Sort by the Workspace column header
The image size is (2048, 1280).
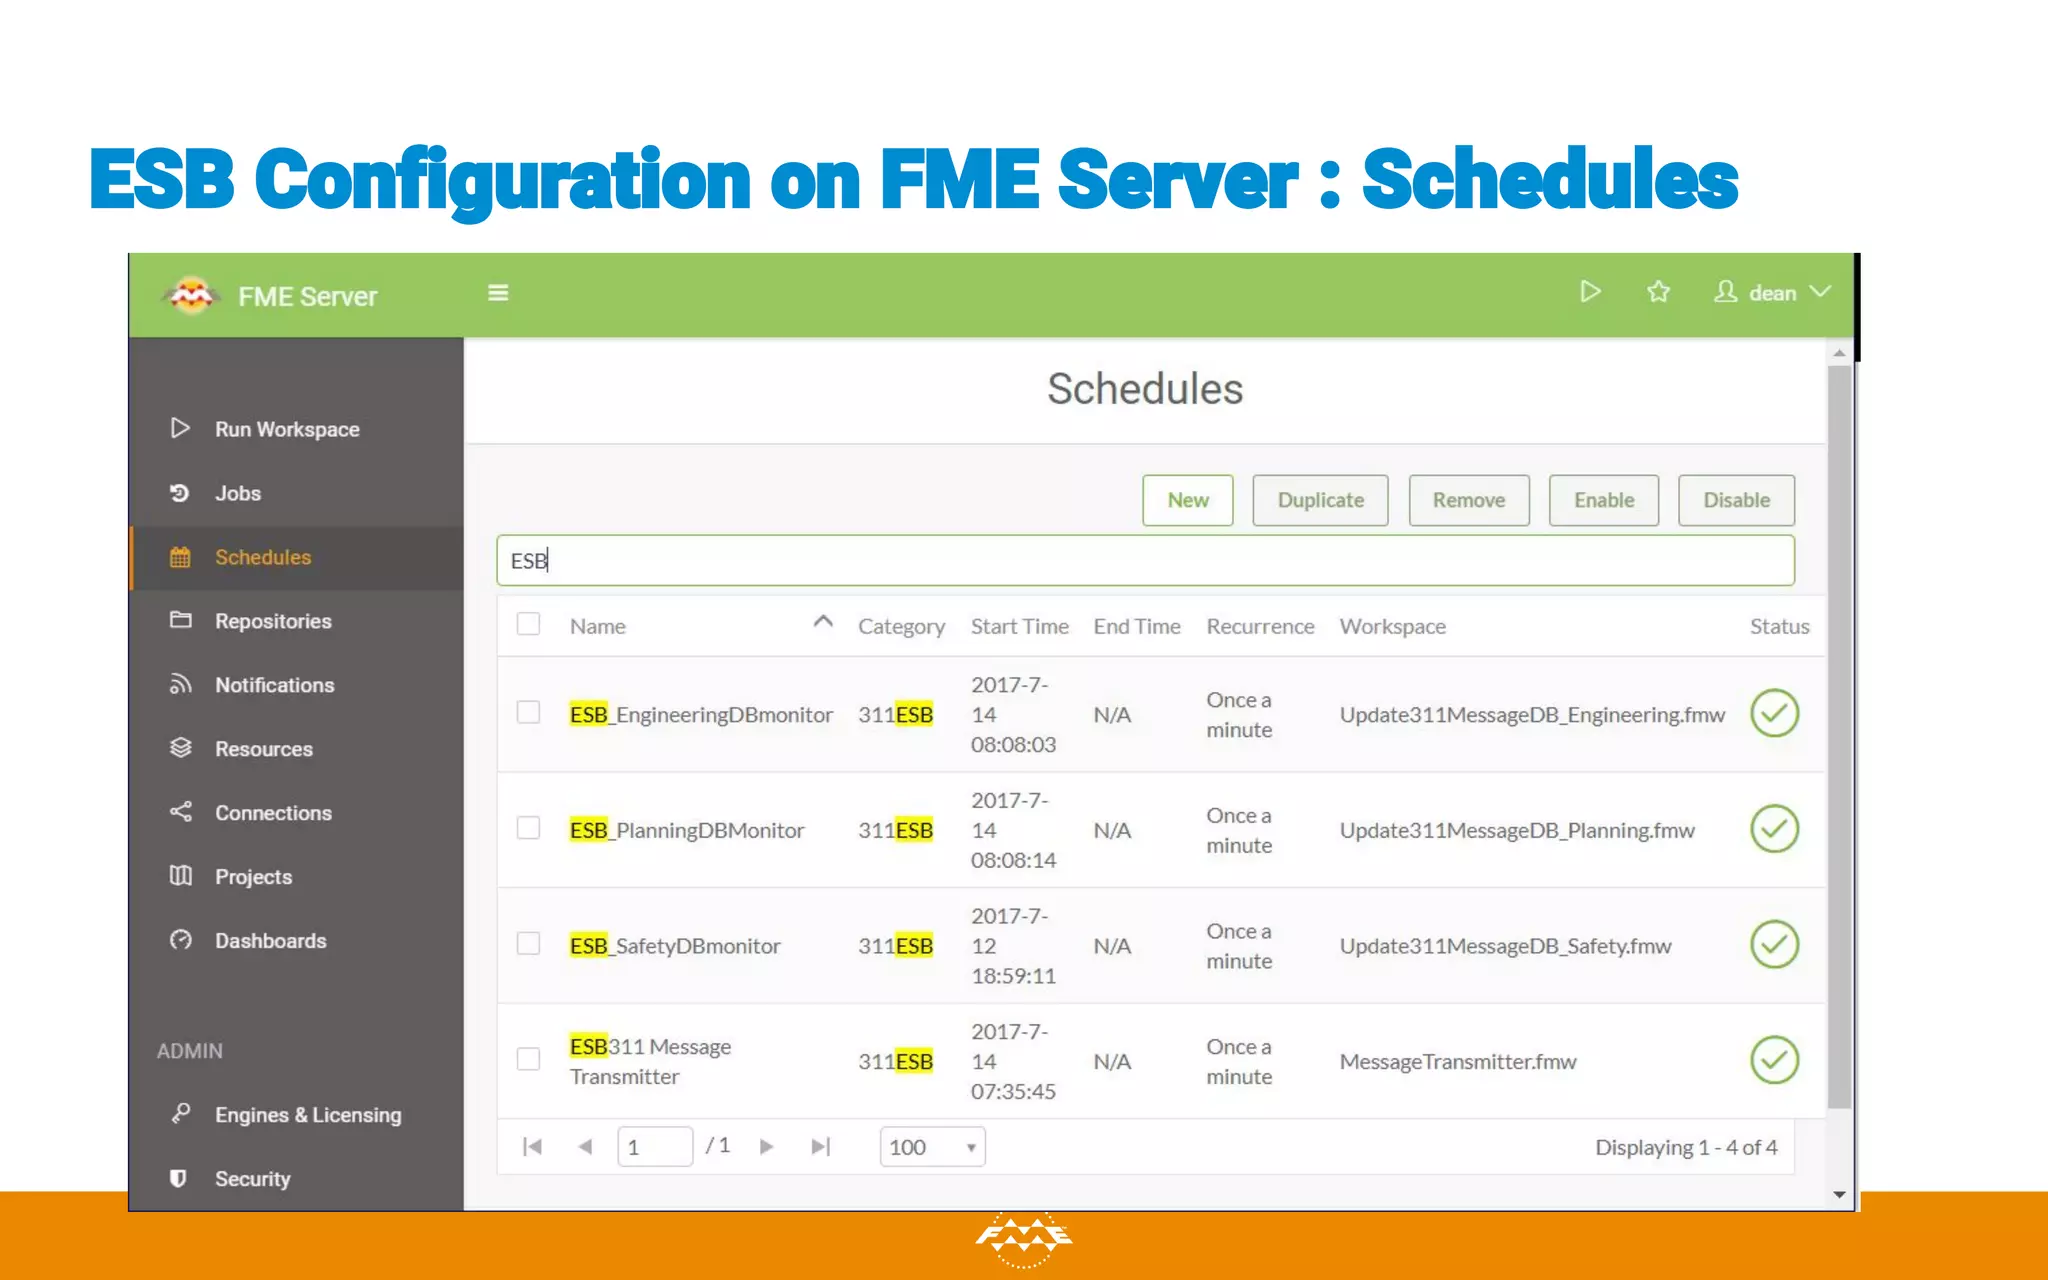pos(1393,626)
